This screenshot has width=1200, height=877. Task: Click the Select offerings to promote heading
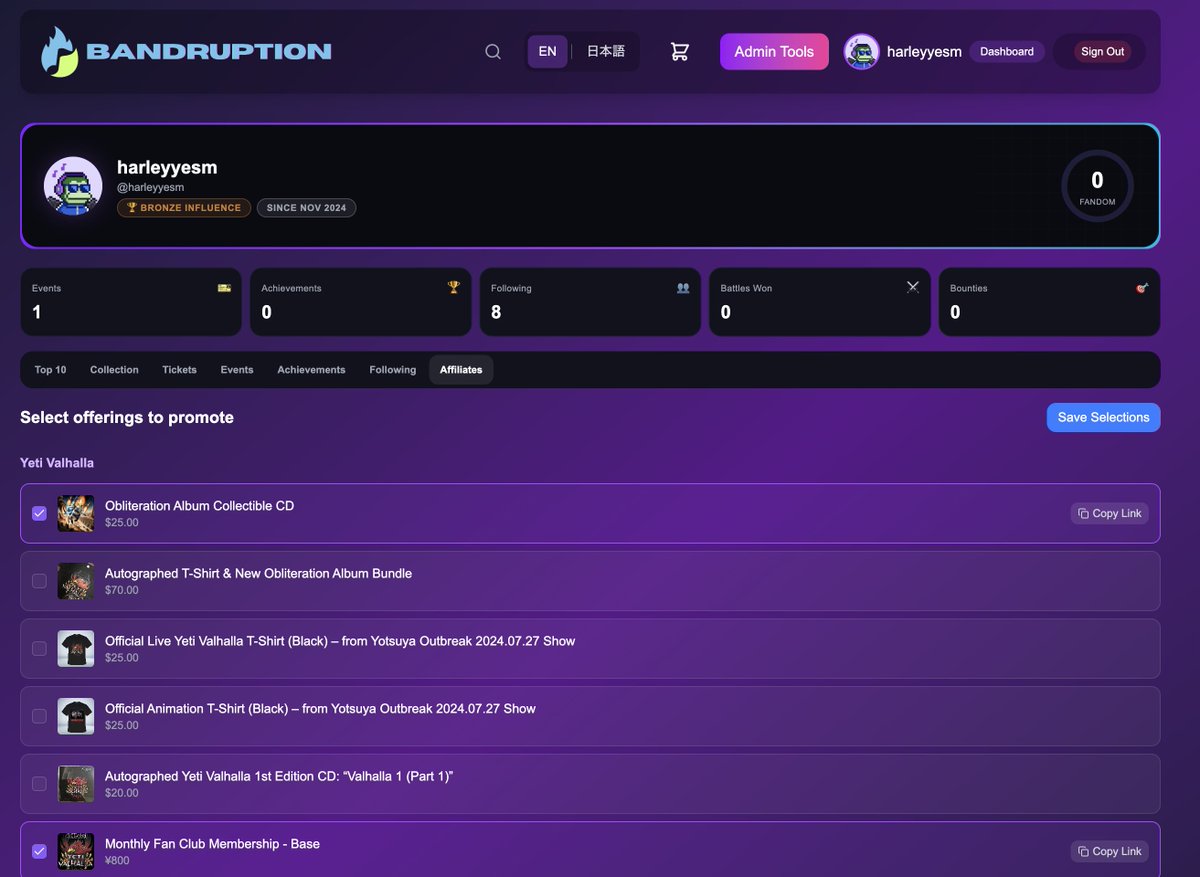point(127,417)
